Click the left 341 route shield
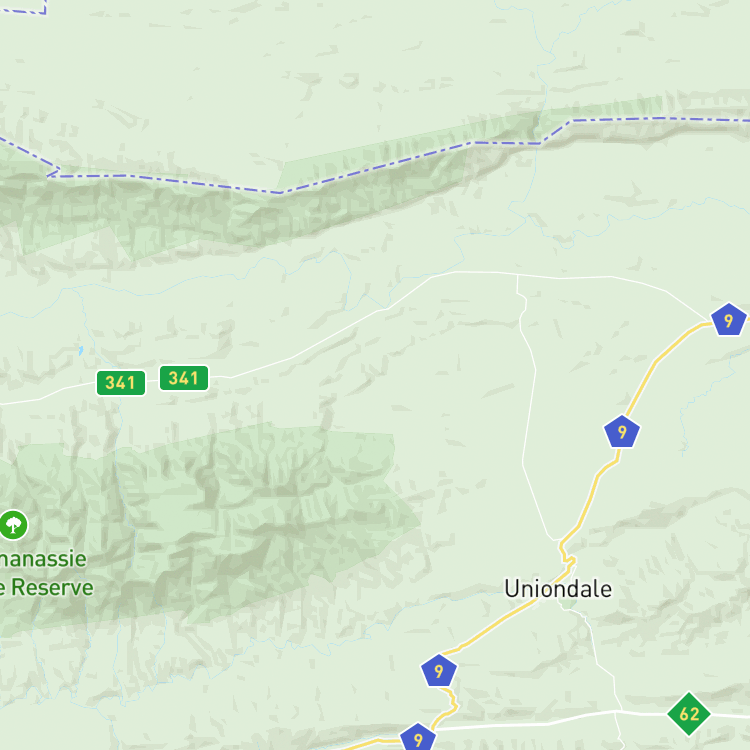Viewport: 750px width, 750px height. click(x=121, y=383)
